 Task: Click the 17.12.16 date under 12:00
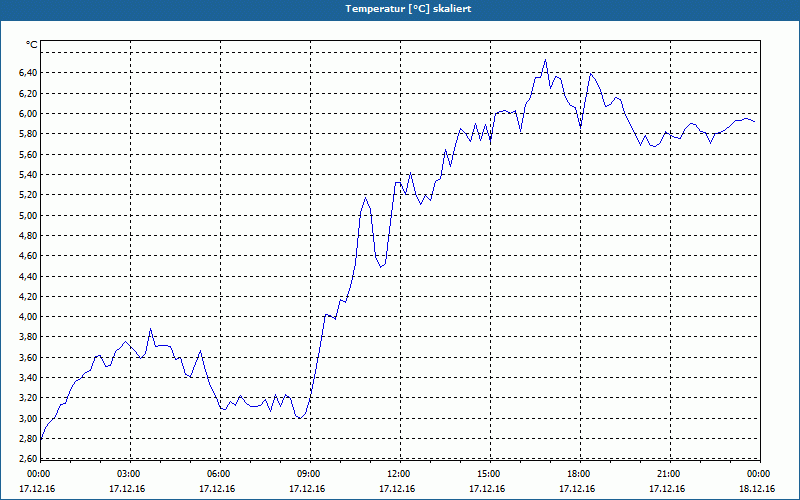coord(397,489)
